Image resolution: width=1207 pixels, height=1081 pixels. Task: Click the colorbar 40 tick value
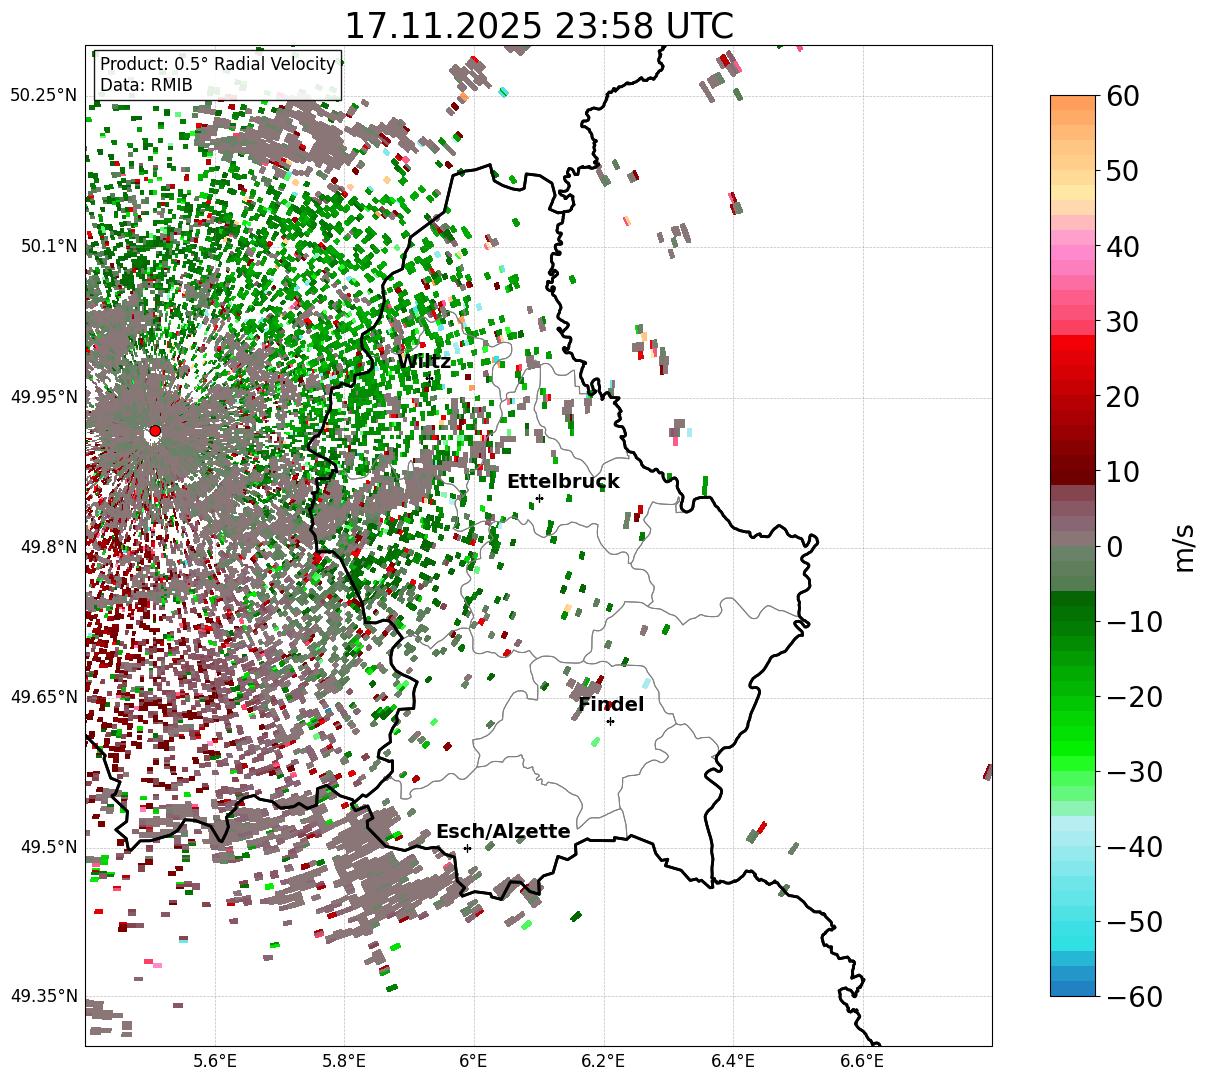pyautogui.click(x=1121, y=246)
